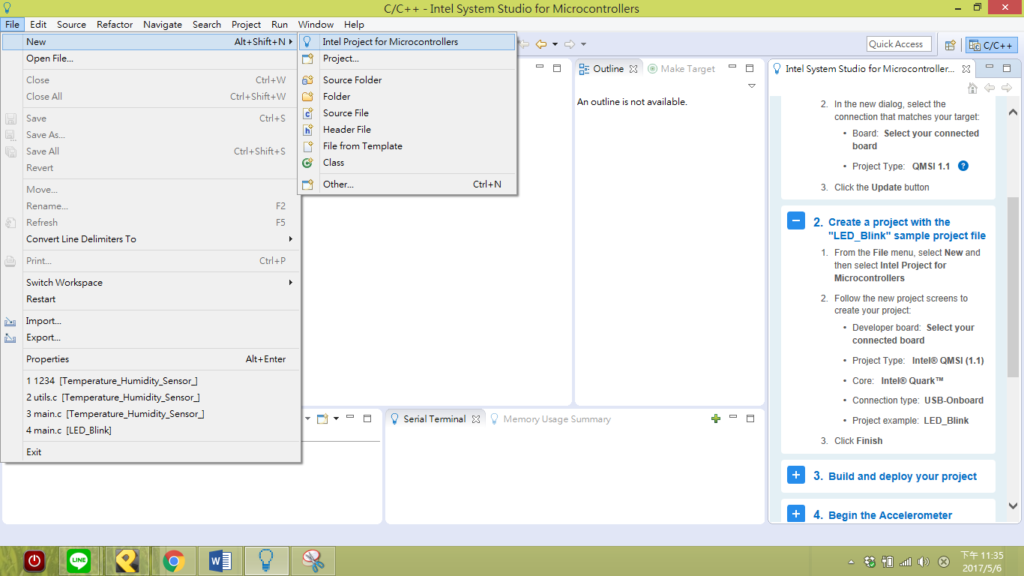Reopen recent file 1234 [Temperature_Humidity_Sensor_]
This screenshot has height=576, width=1024.
tap(150, 381)
